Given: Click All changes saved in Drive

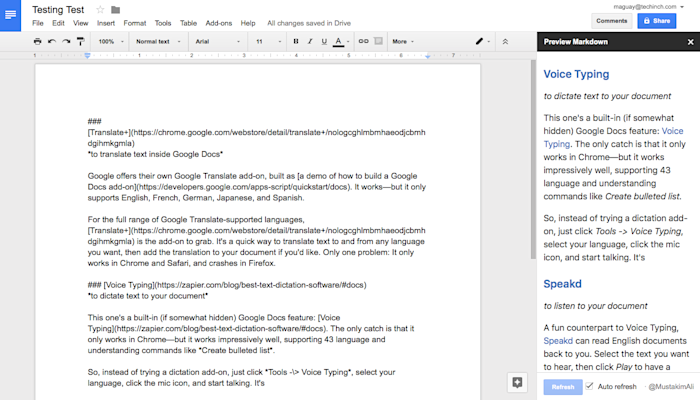Looking at the screenshot, I should [x=309, y=23].
